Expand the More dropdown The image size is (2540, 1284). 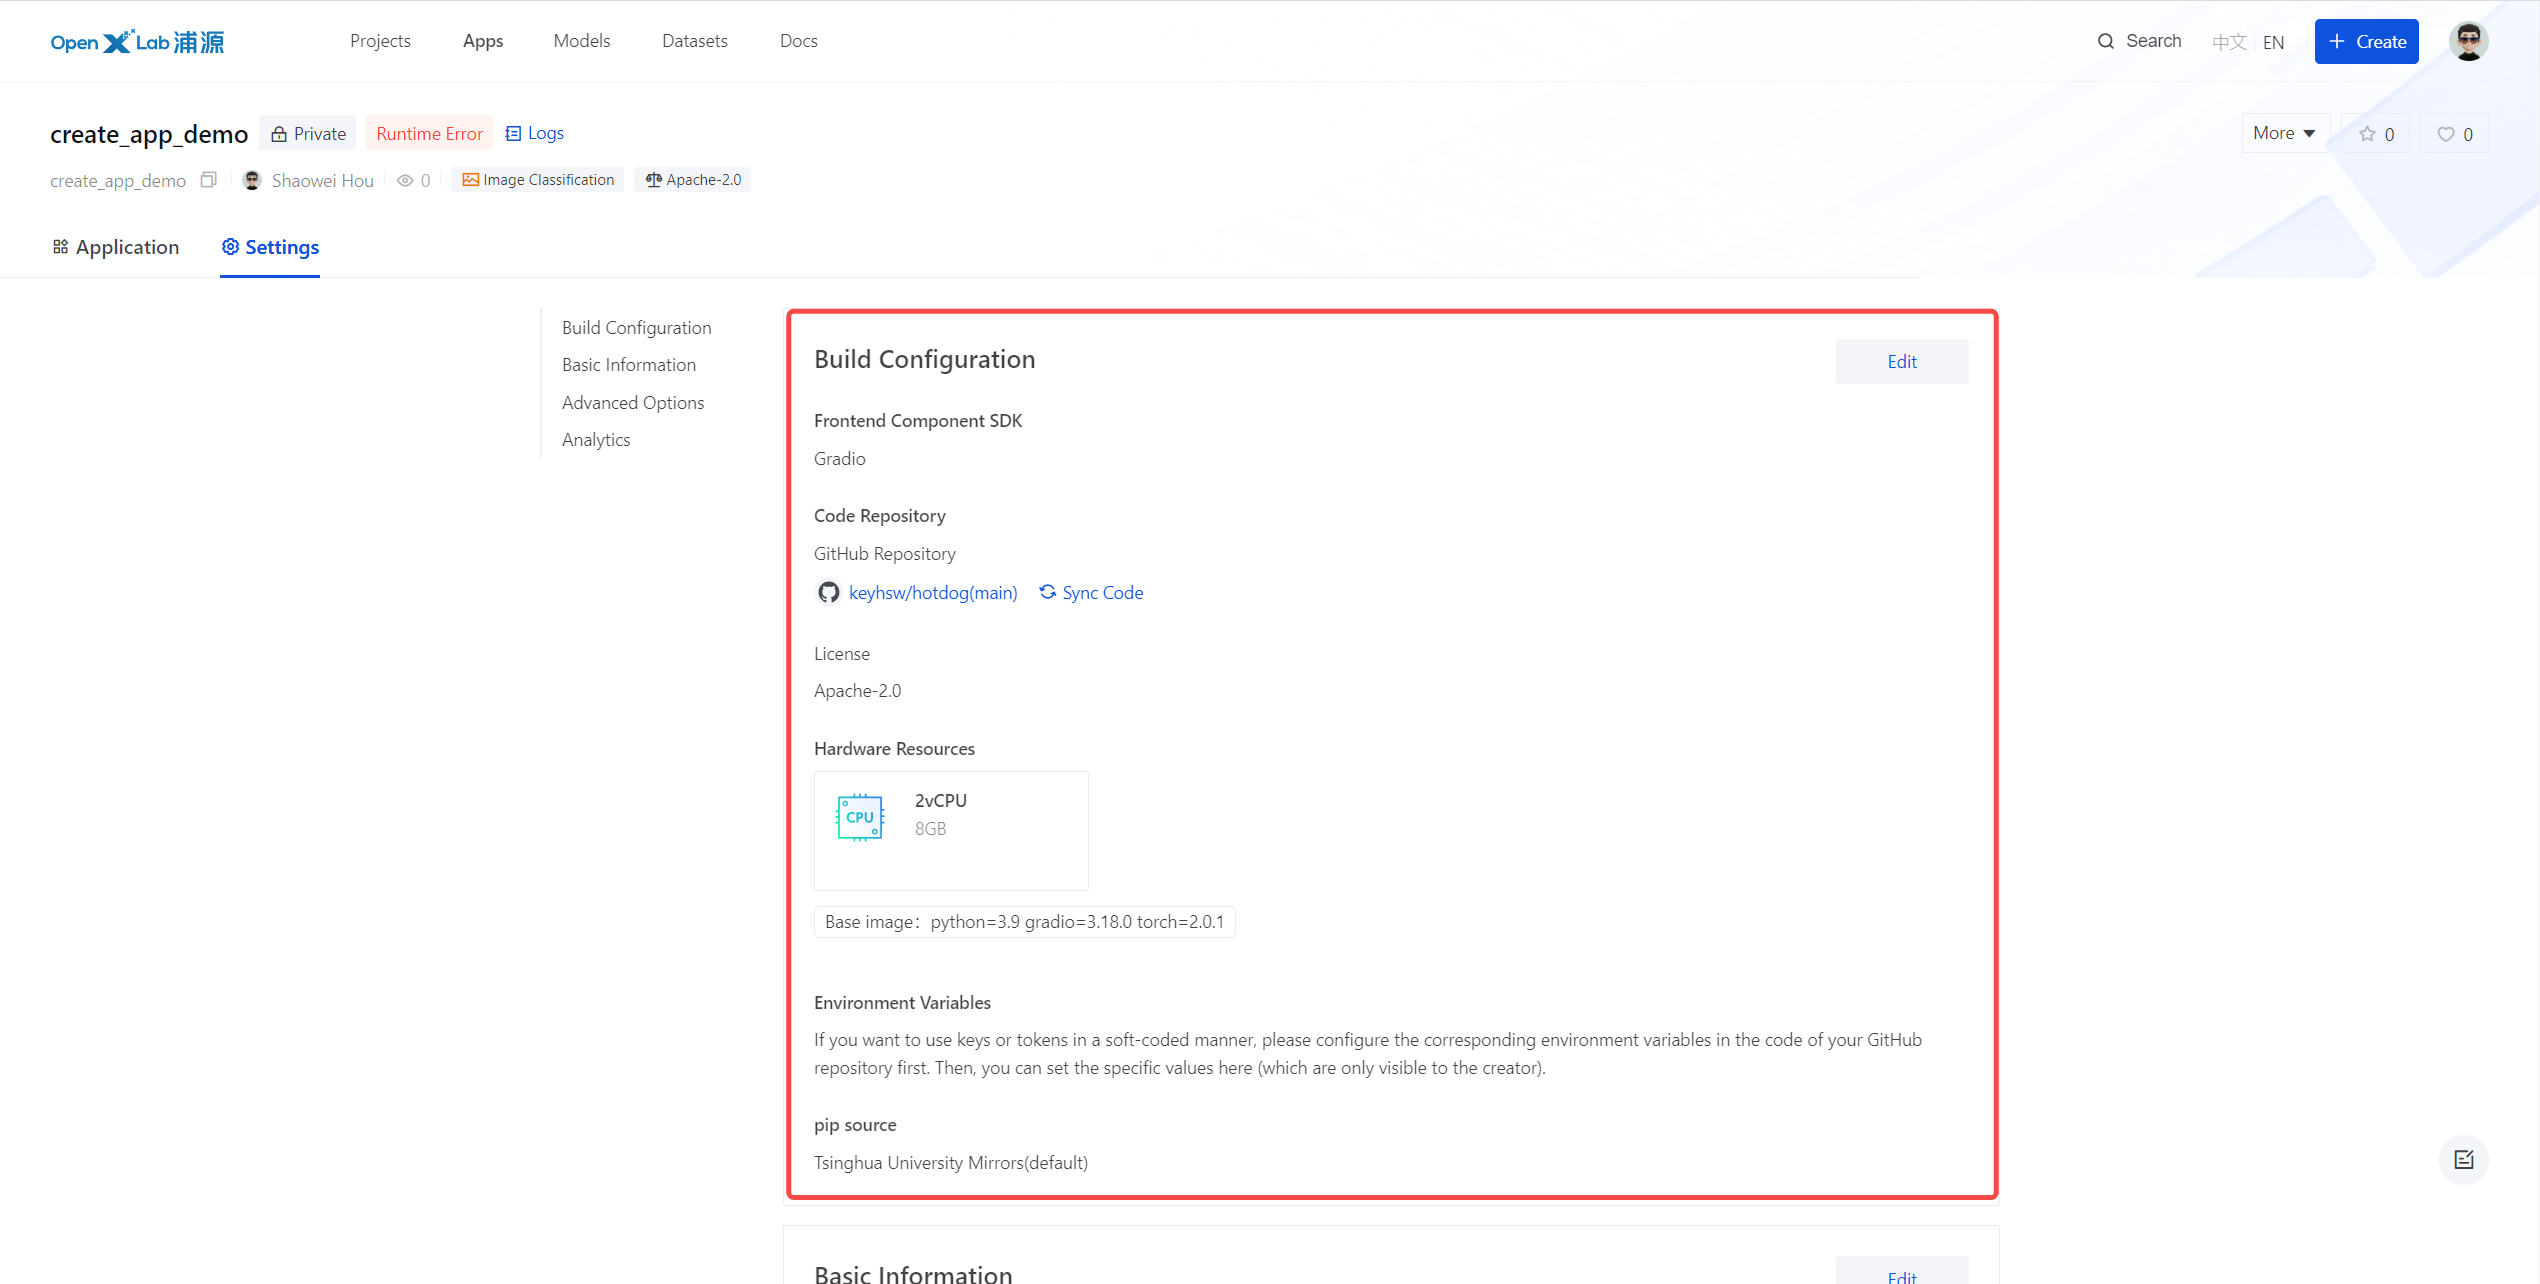[x=2284, y=133]
